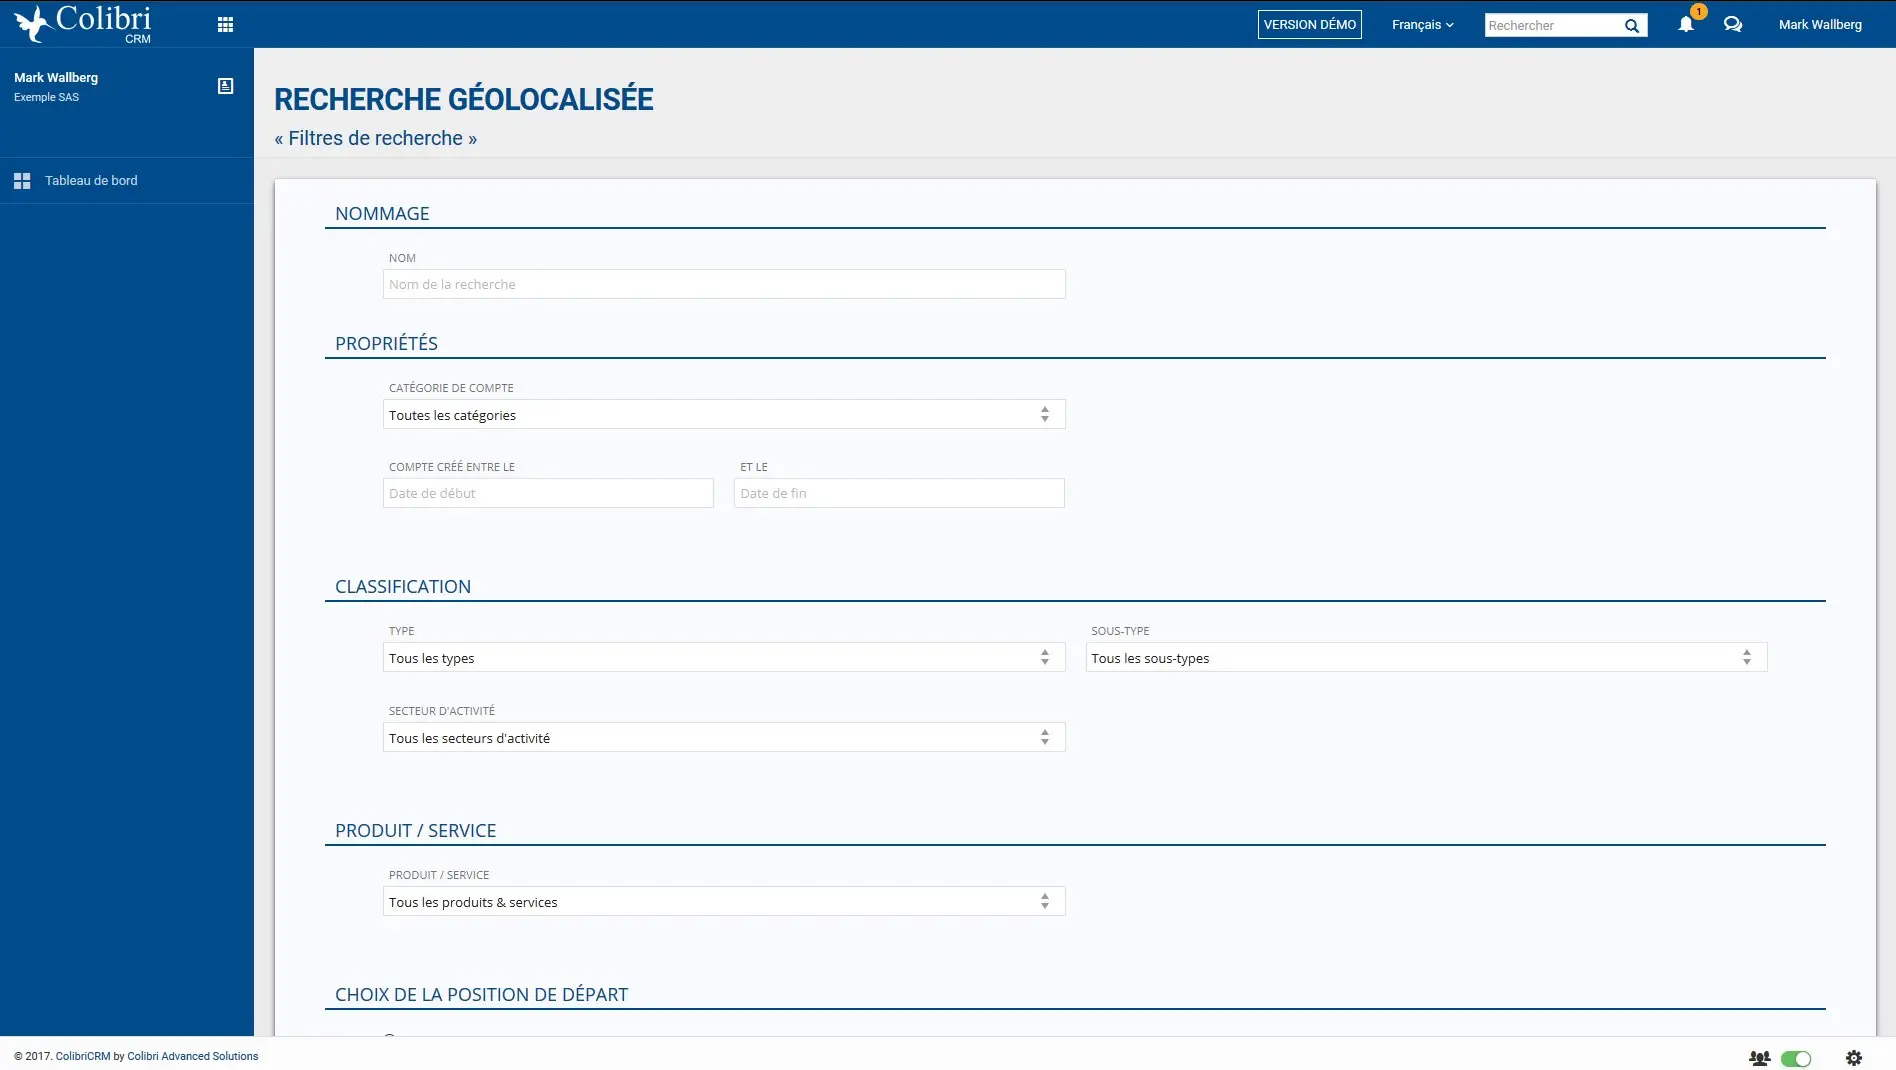This screenshot has height=1070, width=1896.
Task: Open the Français language dropdown
Action: [1422, 25]
